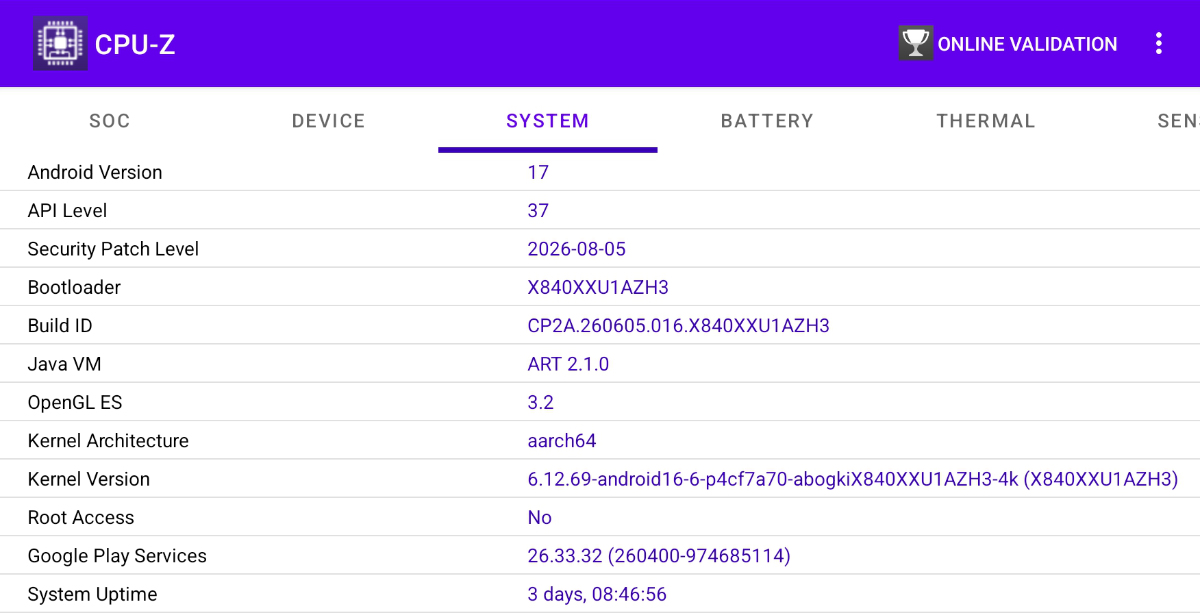
Task: Click uptime value 3 days, 08:46:56
Action: point(597,594)
